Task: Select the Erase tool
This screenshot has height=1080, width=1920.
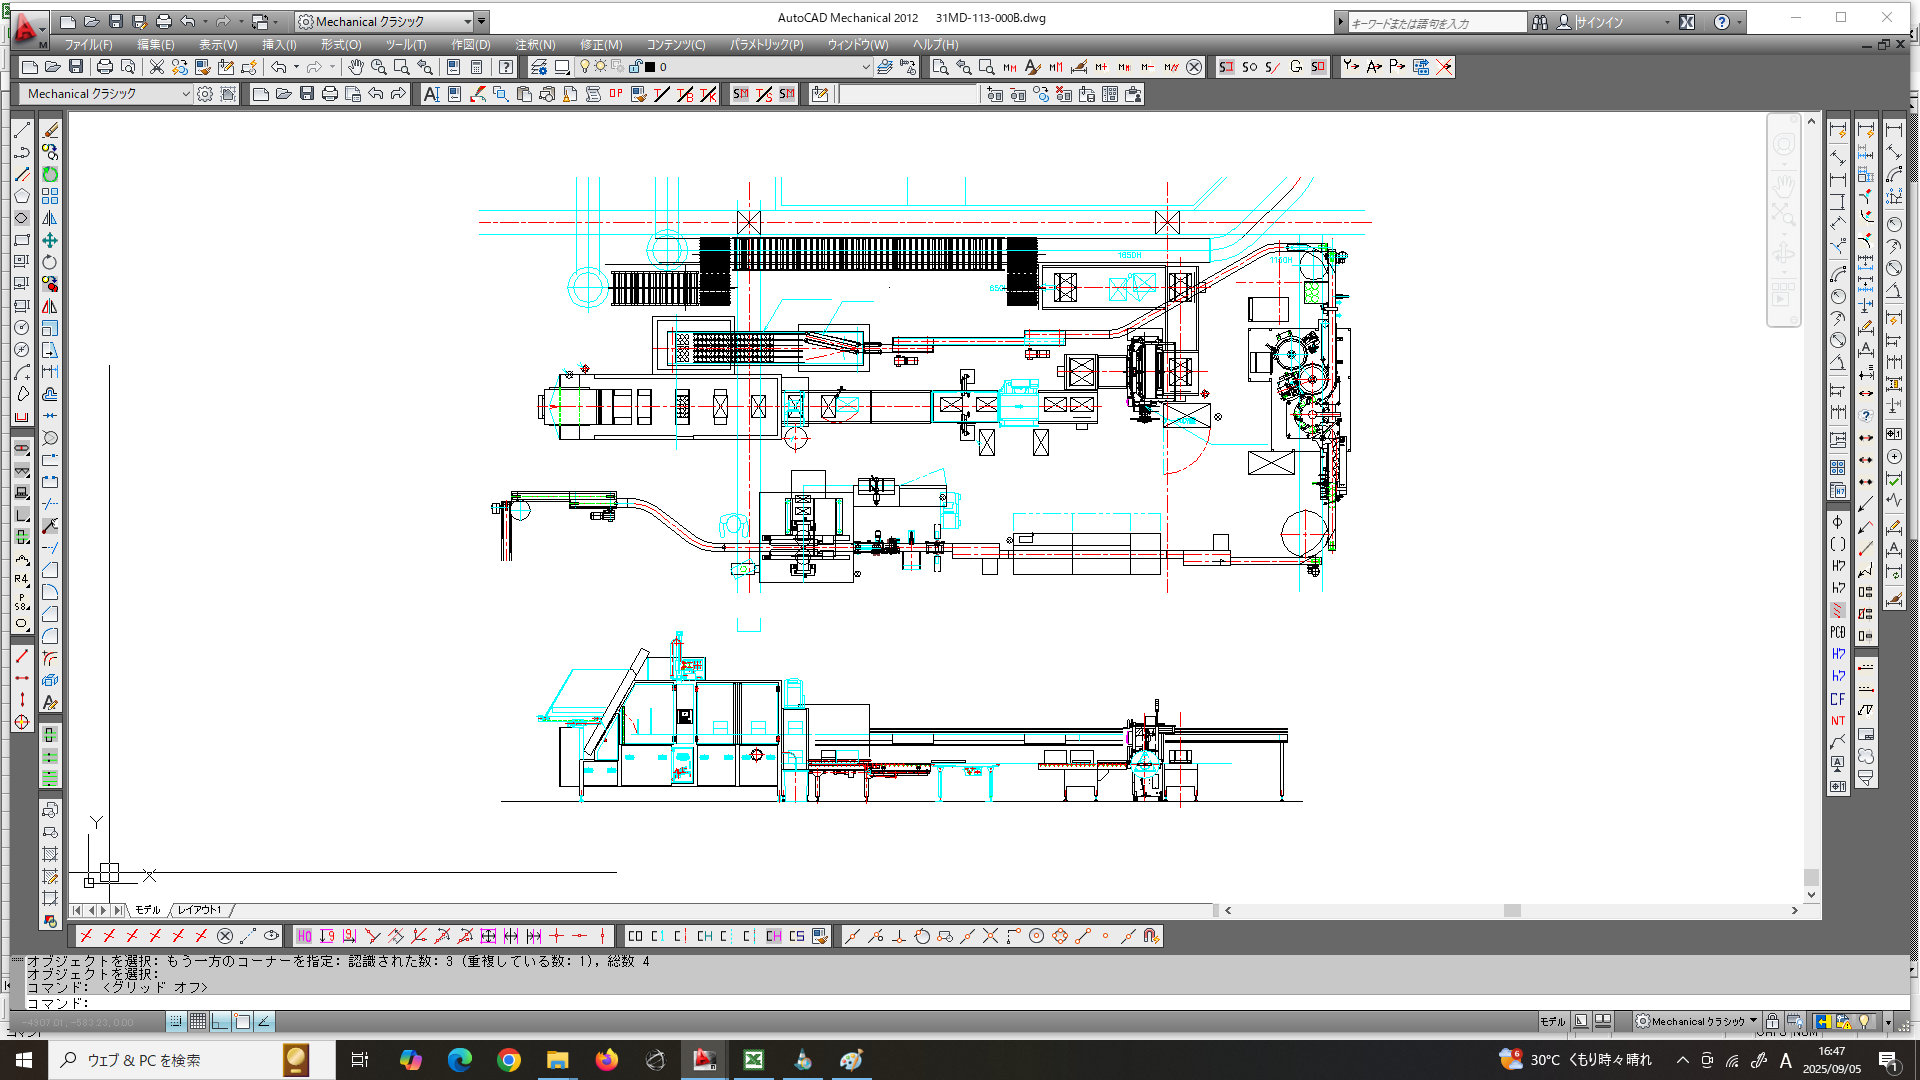Action: (x=50, y=131)
